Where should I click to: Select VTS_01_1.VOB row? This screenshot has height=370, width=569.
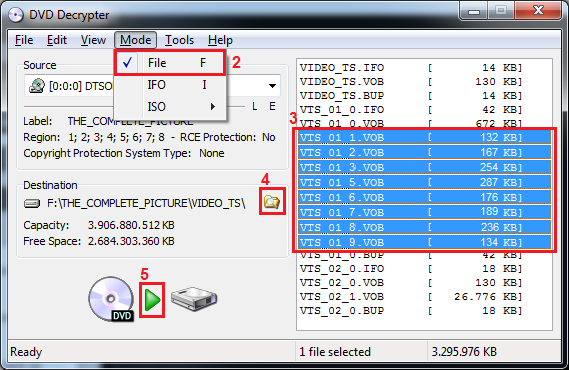click(x=425, y=137)
